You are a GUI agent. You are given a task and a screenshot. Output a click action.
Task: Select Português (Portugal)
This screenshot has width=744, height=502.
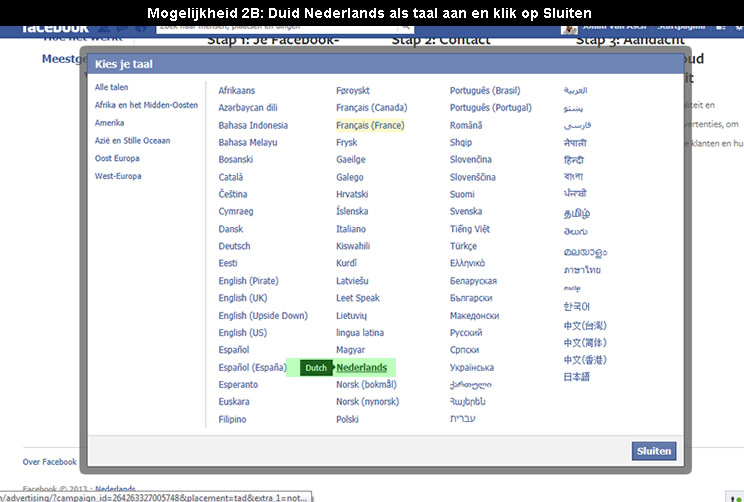[x=491, y=108]
